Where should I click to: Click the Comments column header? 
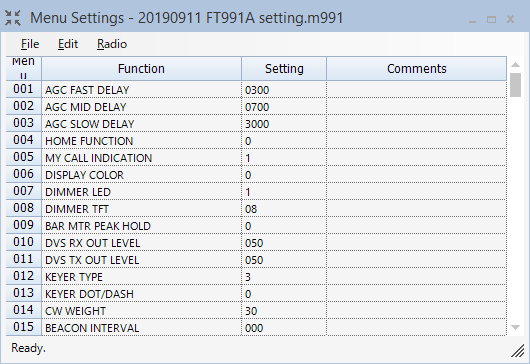coord(416,69)
